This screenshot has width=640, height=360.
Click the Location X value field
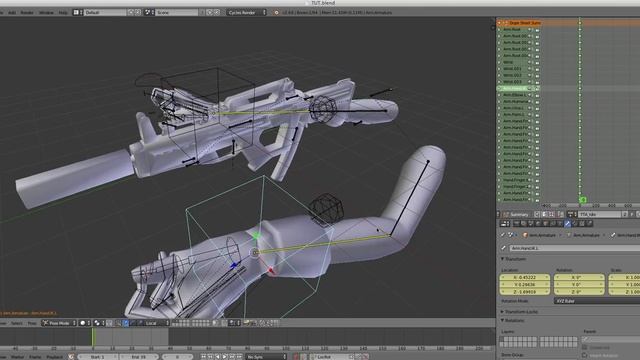(x=525, y=278)
